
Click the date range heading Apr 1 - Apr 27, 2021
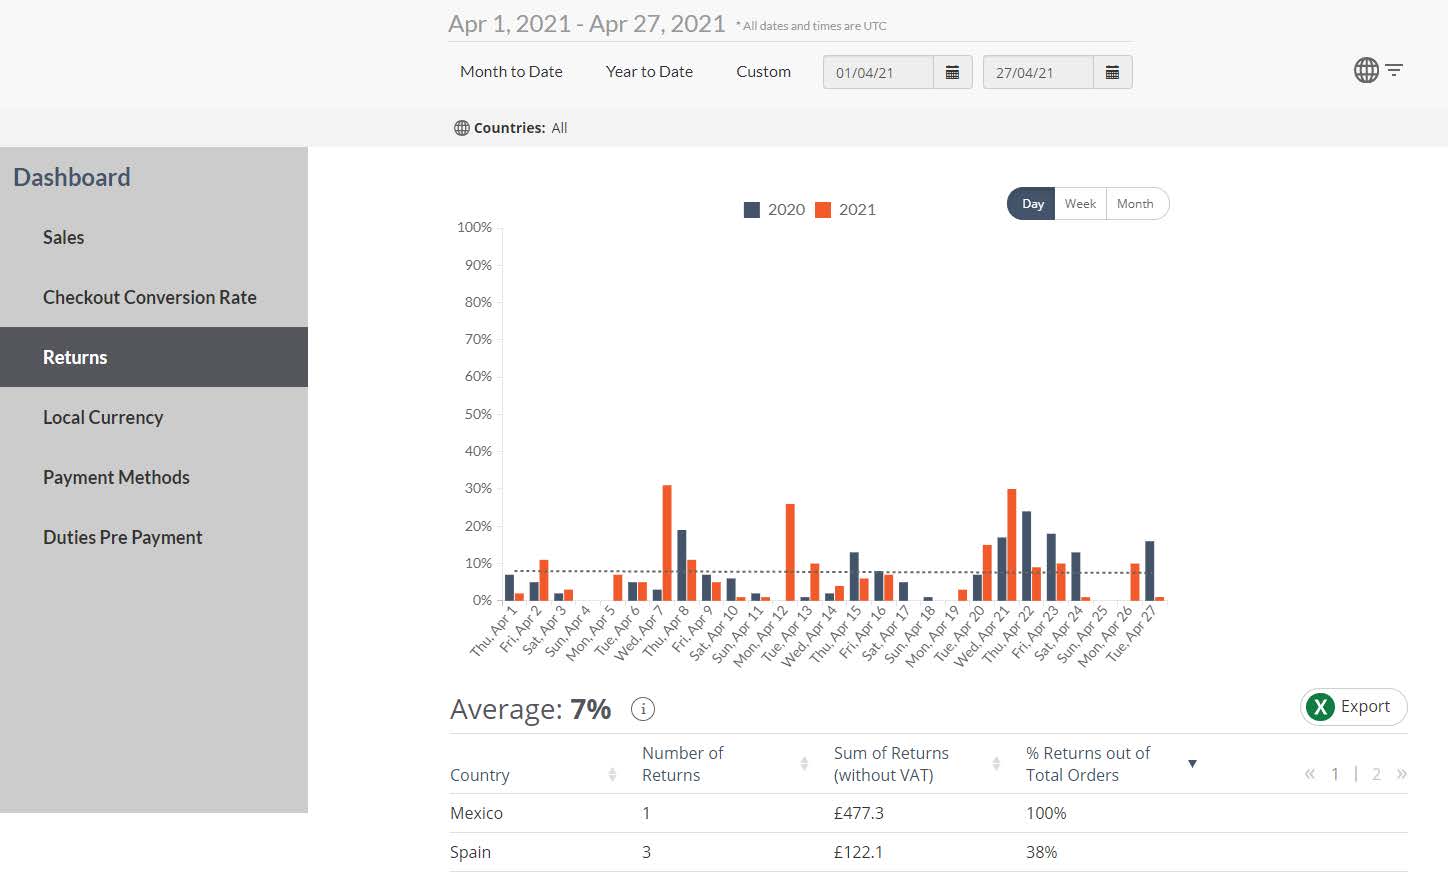587,24
